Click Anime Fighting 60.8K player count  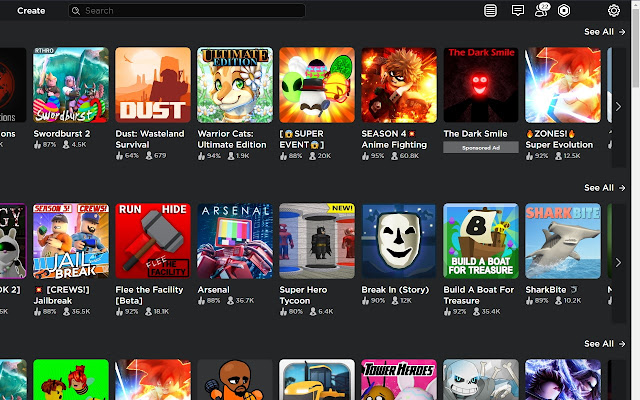405,156
